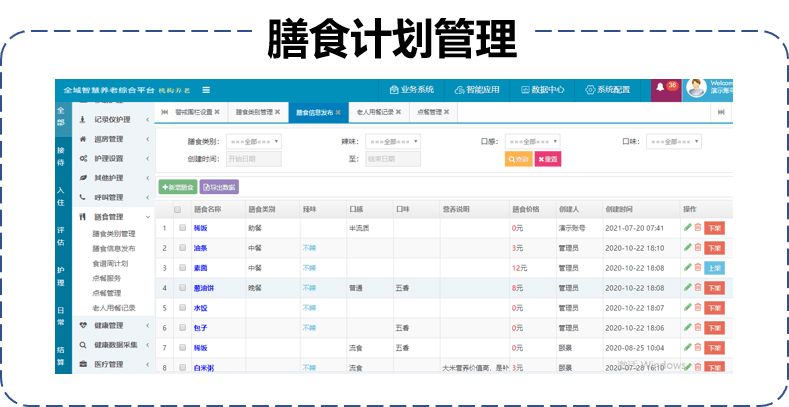789x407 pixels.
Task: Click the green edit pencil for 油条
Action: 687,247
